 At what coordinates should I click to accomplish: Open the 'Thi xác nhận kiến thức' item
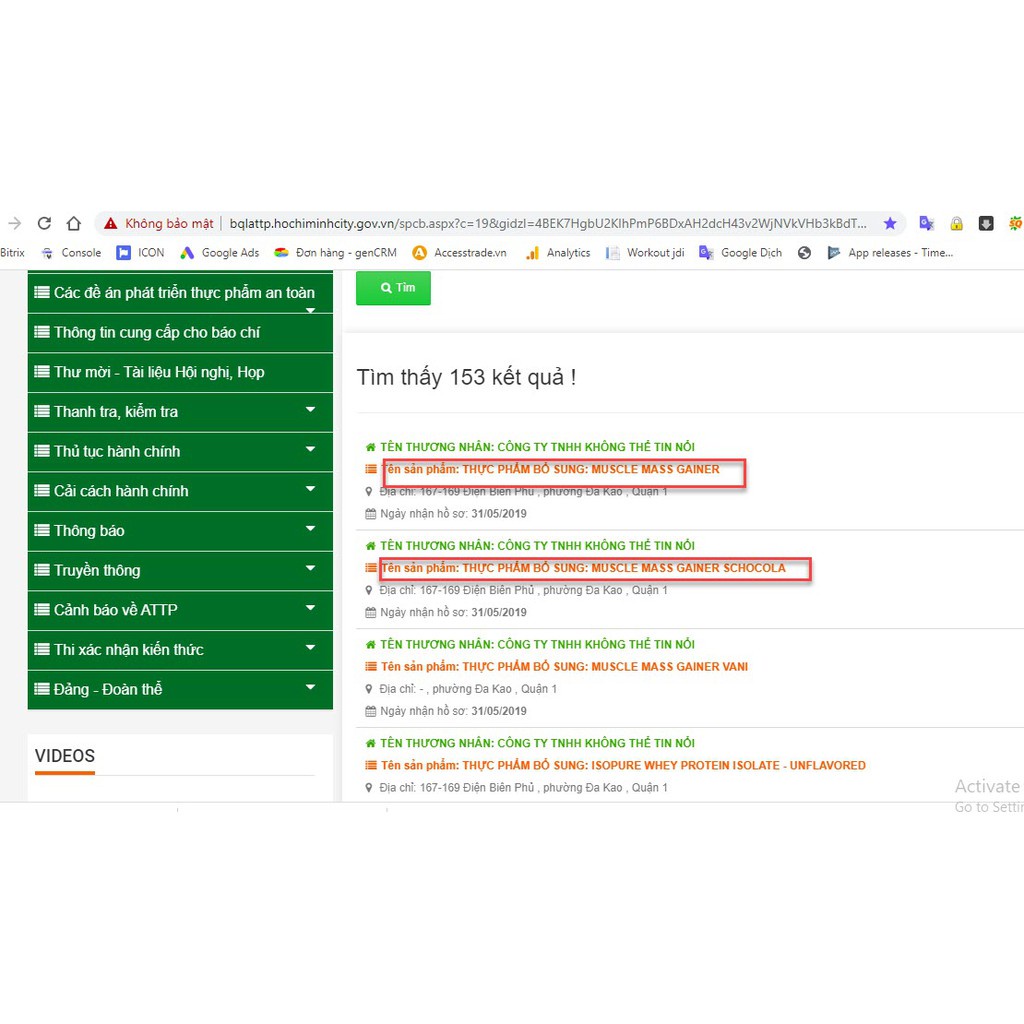point(180,650)
